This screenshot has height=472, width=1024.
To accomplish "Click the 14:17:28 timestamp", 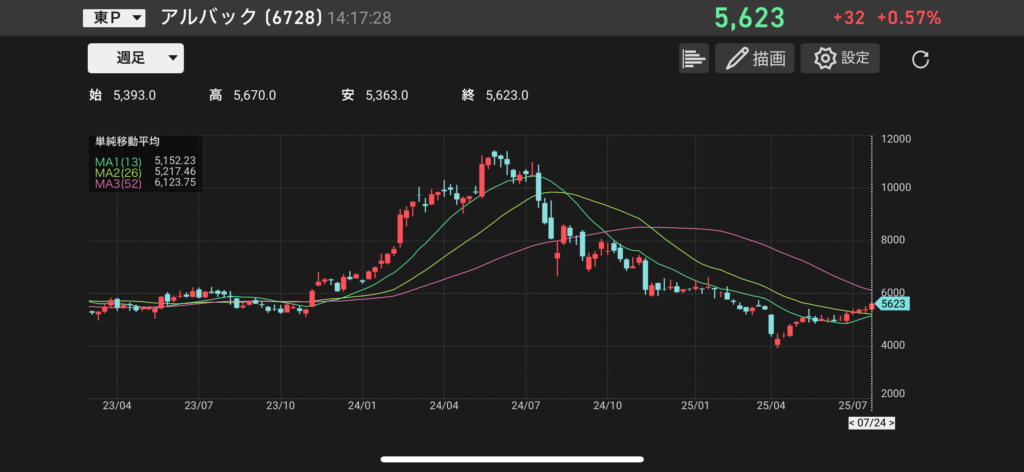I will [x=359, y=18].
